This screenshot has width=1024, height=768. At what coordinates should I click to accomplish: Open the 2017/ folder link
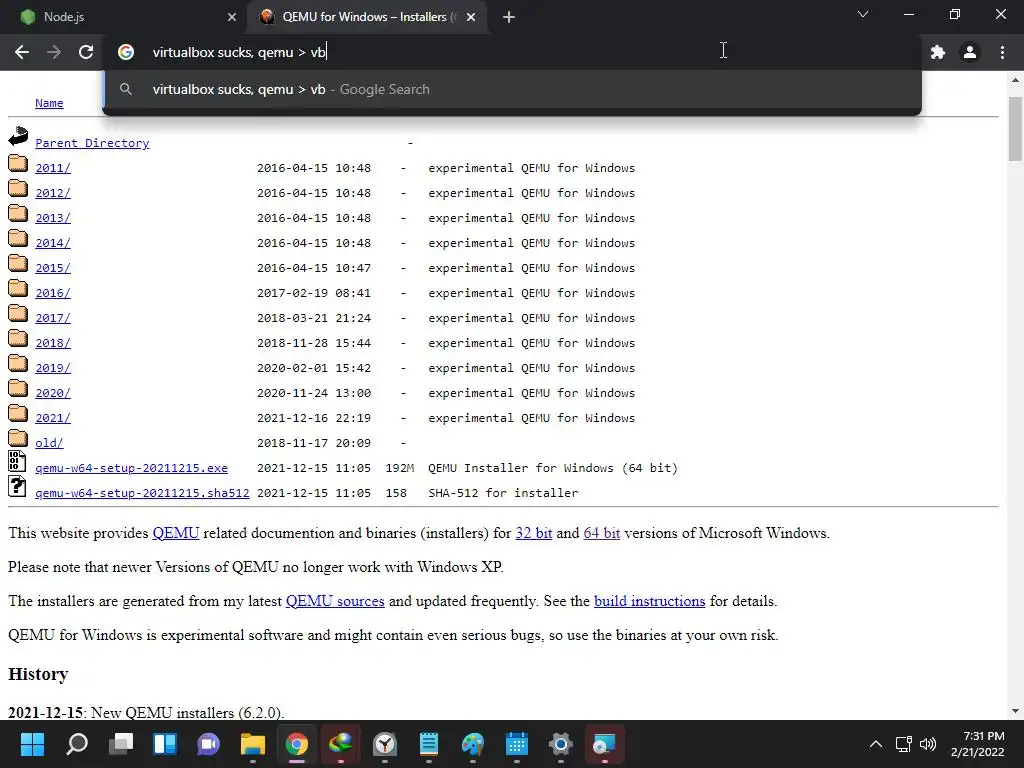pyautogui.click(x=53, y=318)
